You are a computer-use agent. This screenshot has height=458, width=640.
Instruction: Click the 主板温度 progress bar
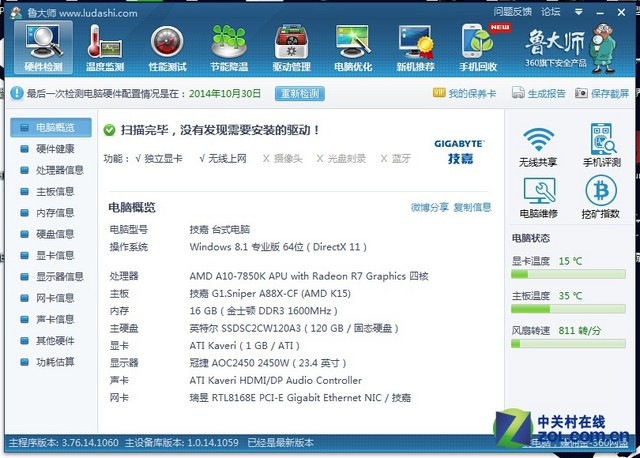569,309
